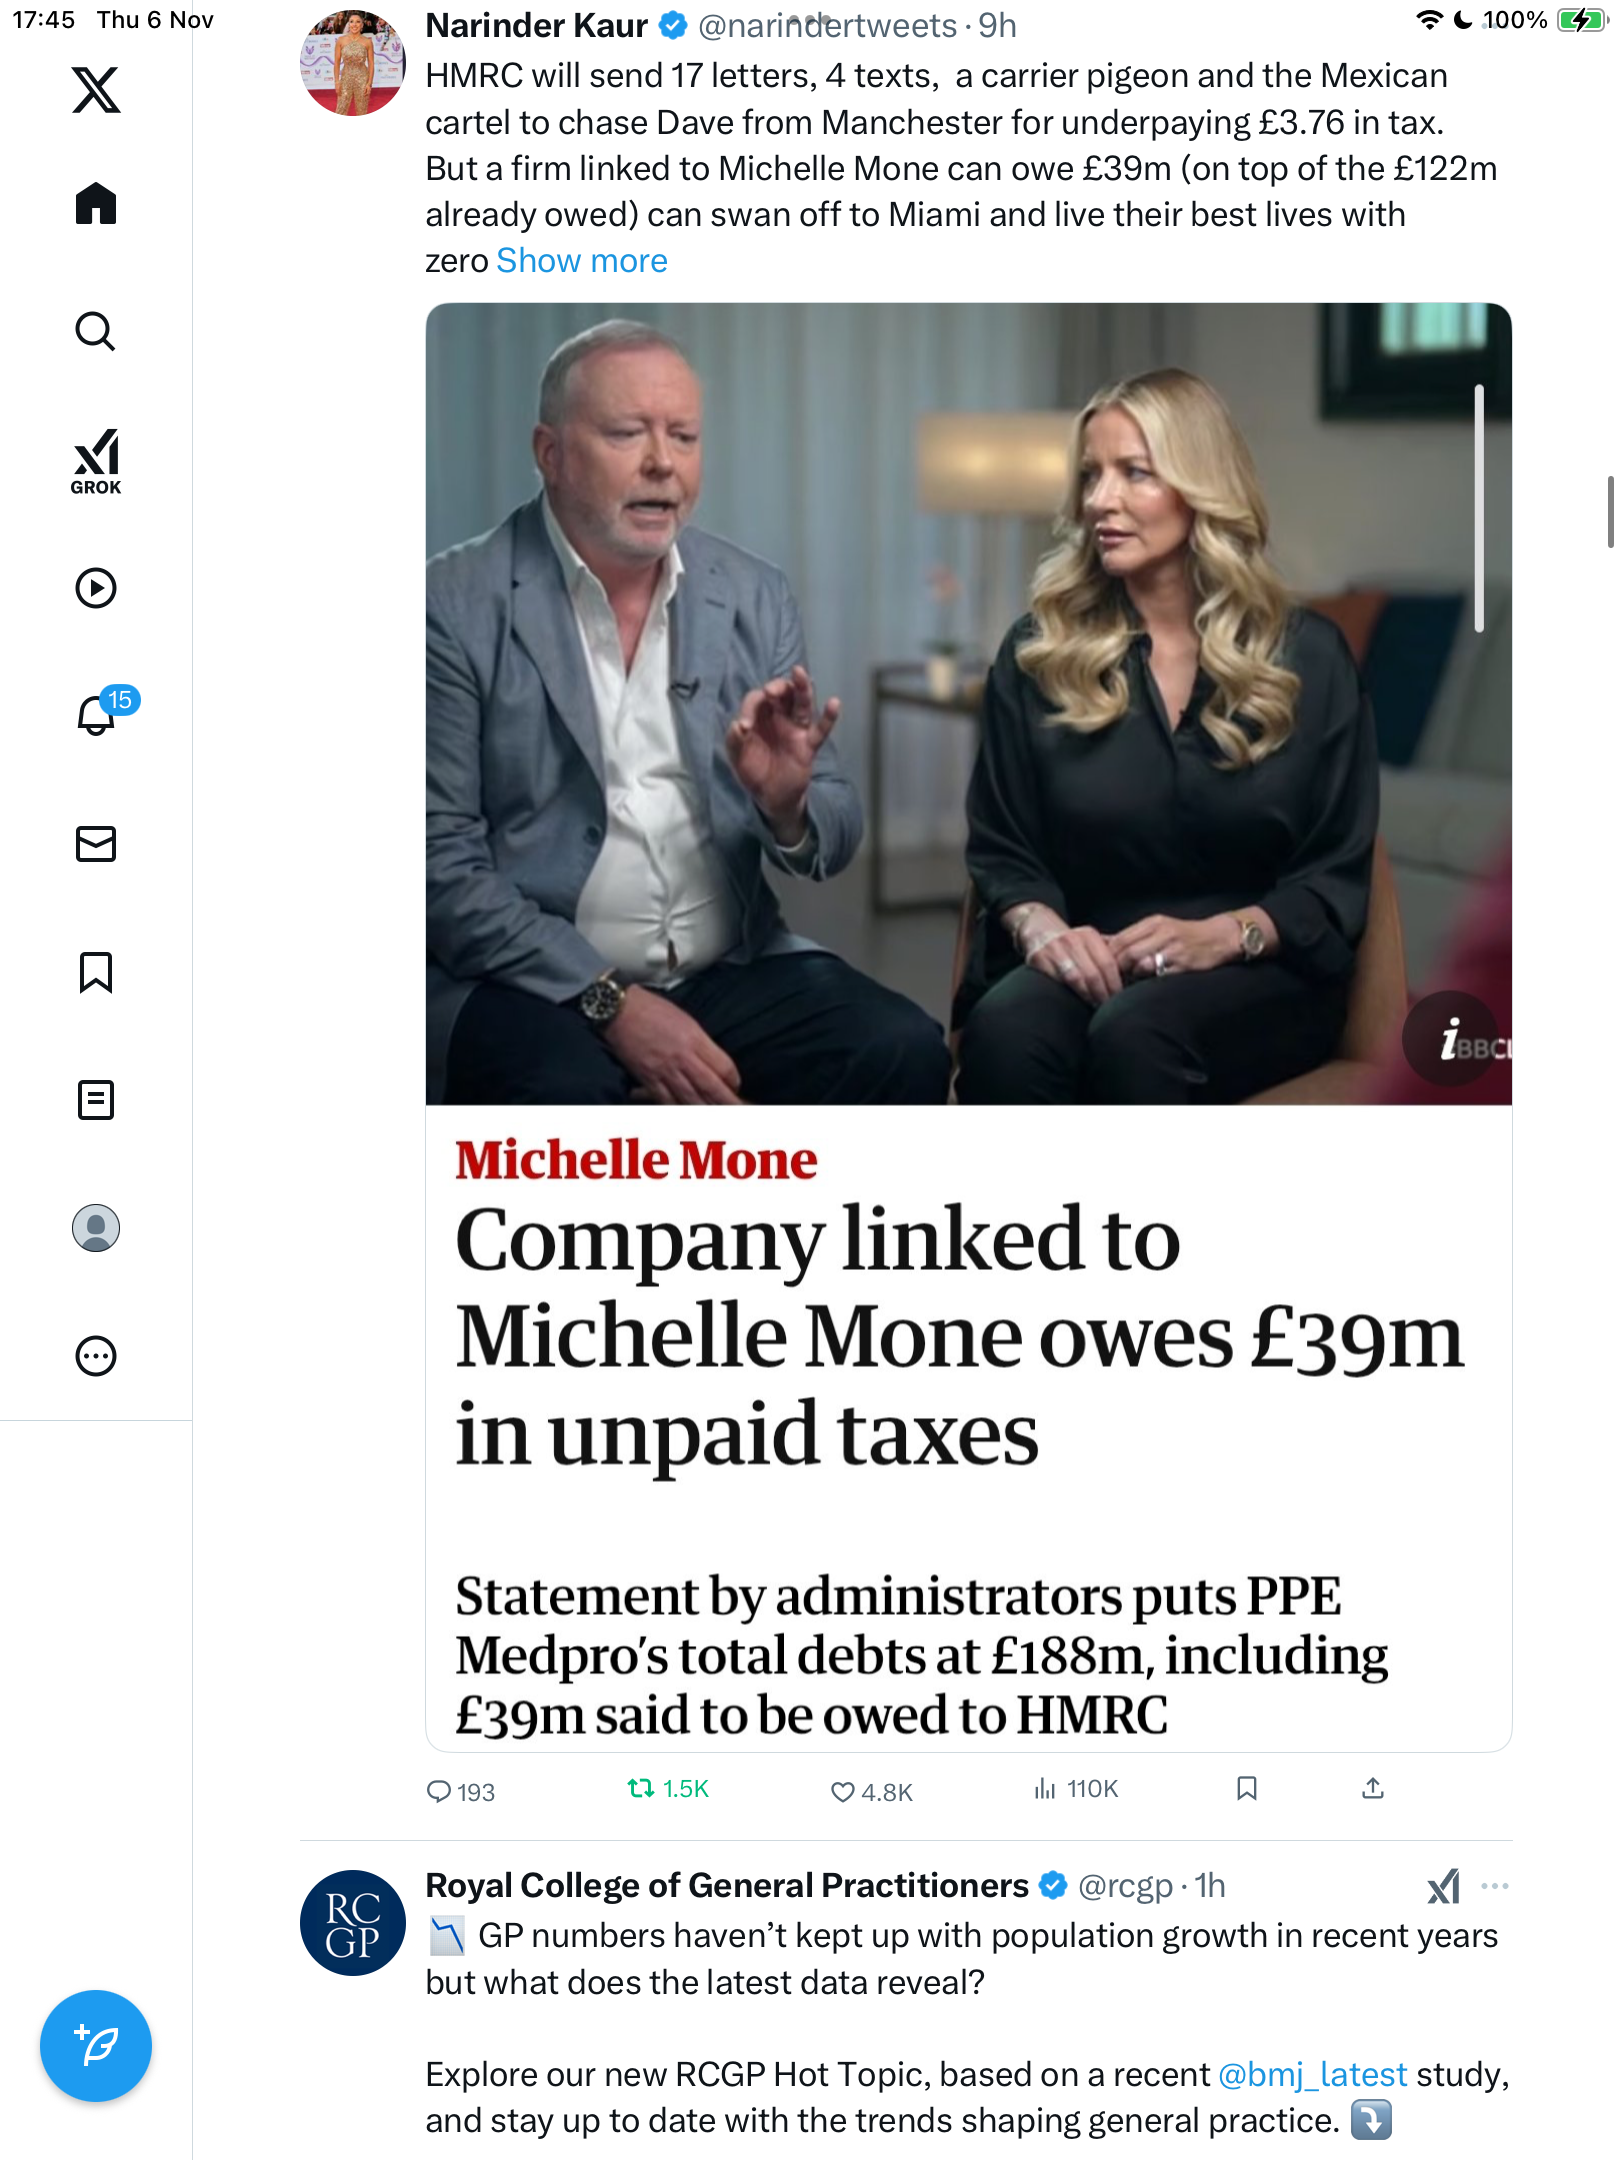The width and height of the screenshot is (1620, 2160).
Task: Open the Profile icon in sidebar
Action: coord(96,1228)
